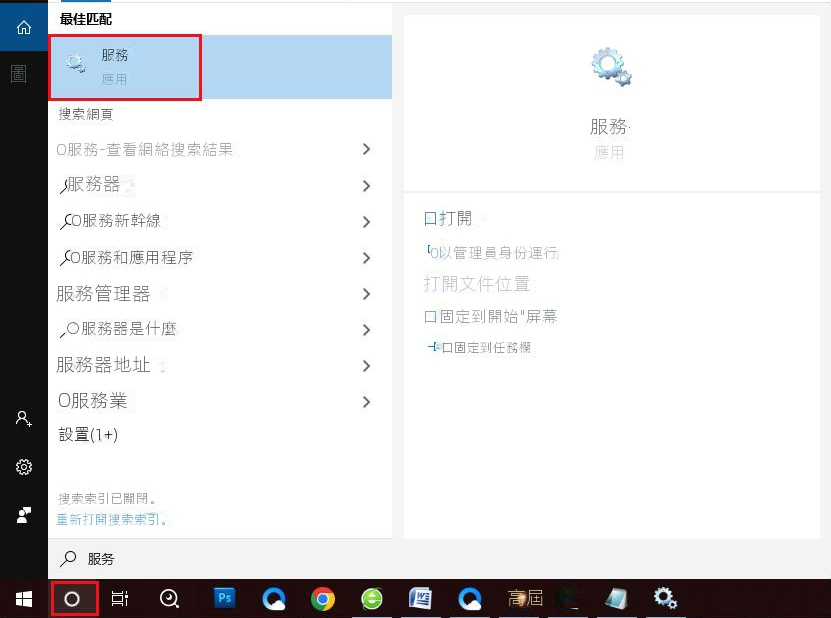Choose 打開文件位置 action
Image resolution: width=831 pixels, height=618 pixels.
[477, 284]
